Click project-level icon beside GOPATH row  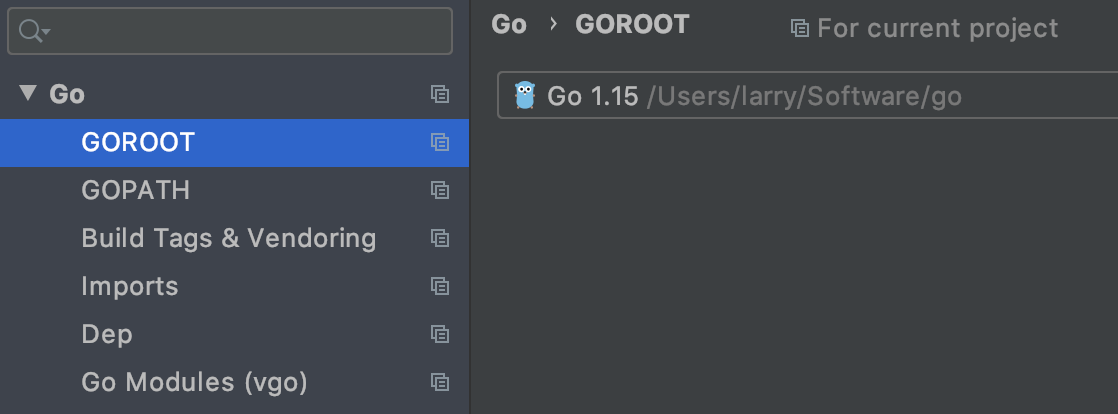(x=439, y=190)
